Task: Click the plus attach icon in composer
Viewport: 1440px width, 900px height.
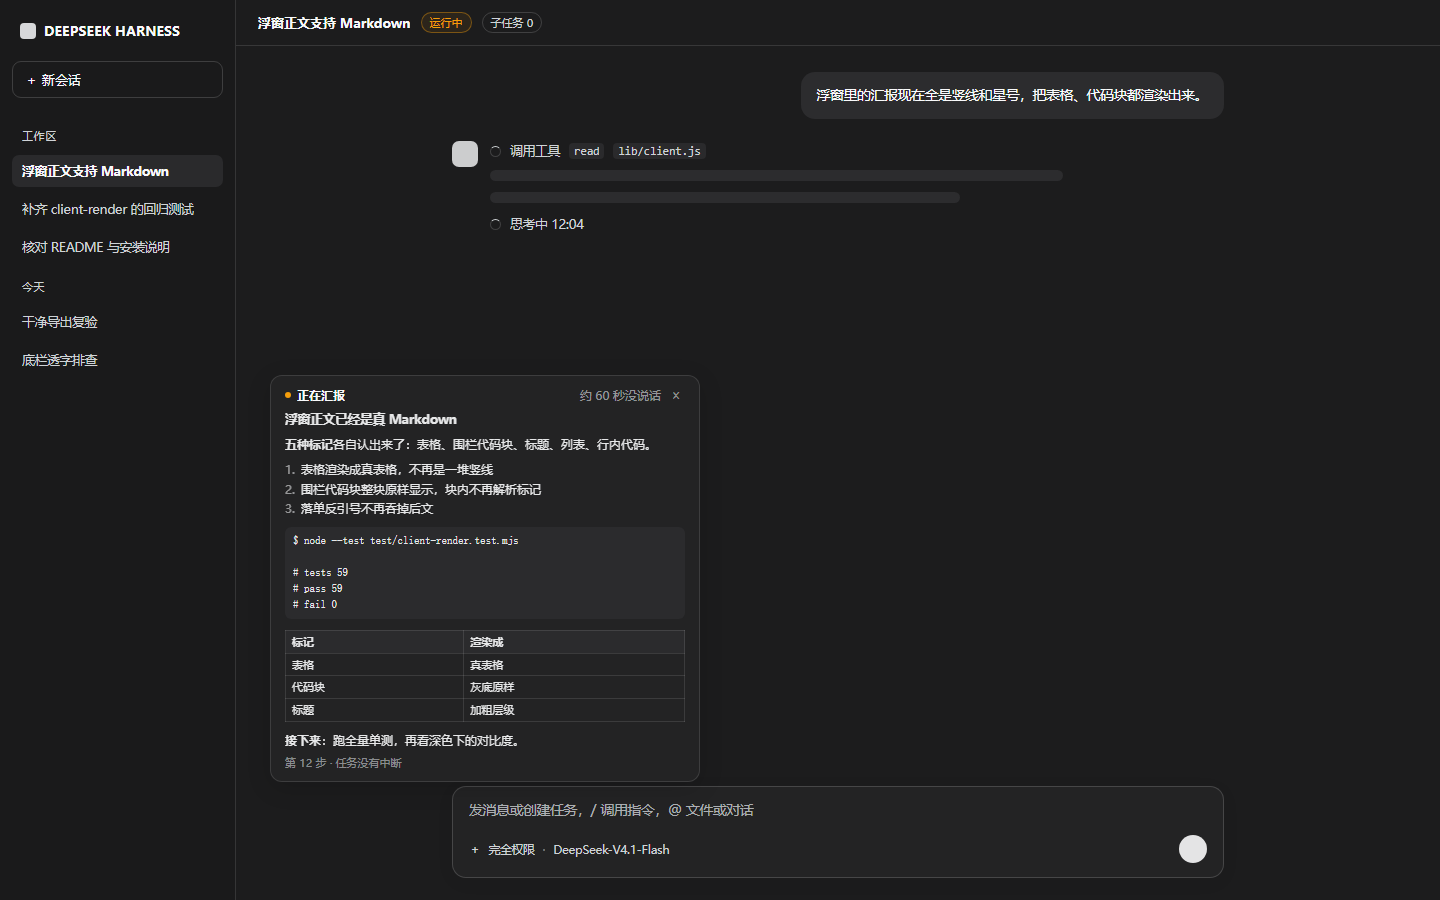Action: click(x=475, y=850)
